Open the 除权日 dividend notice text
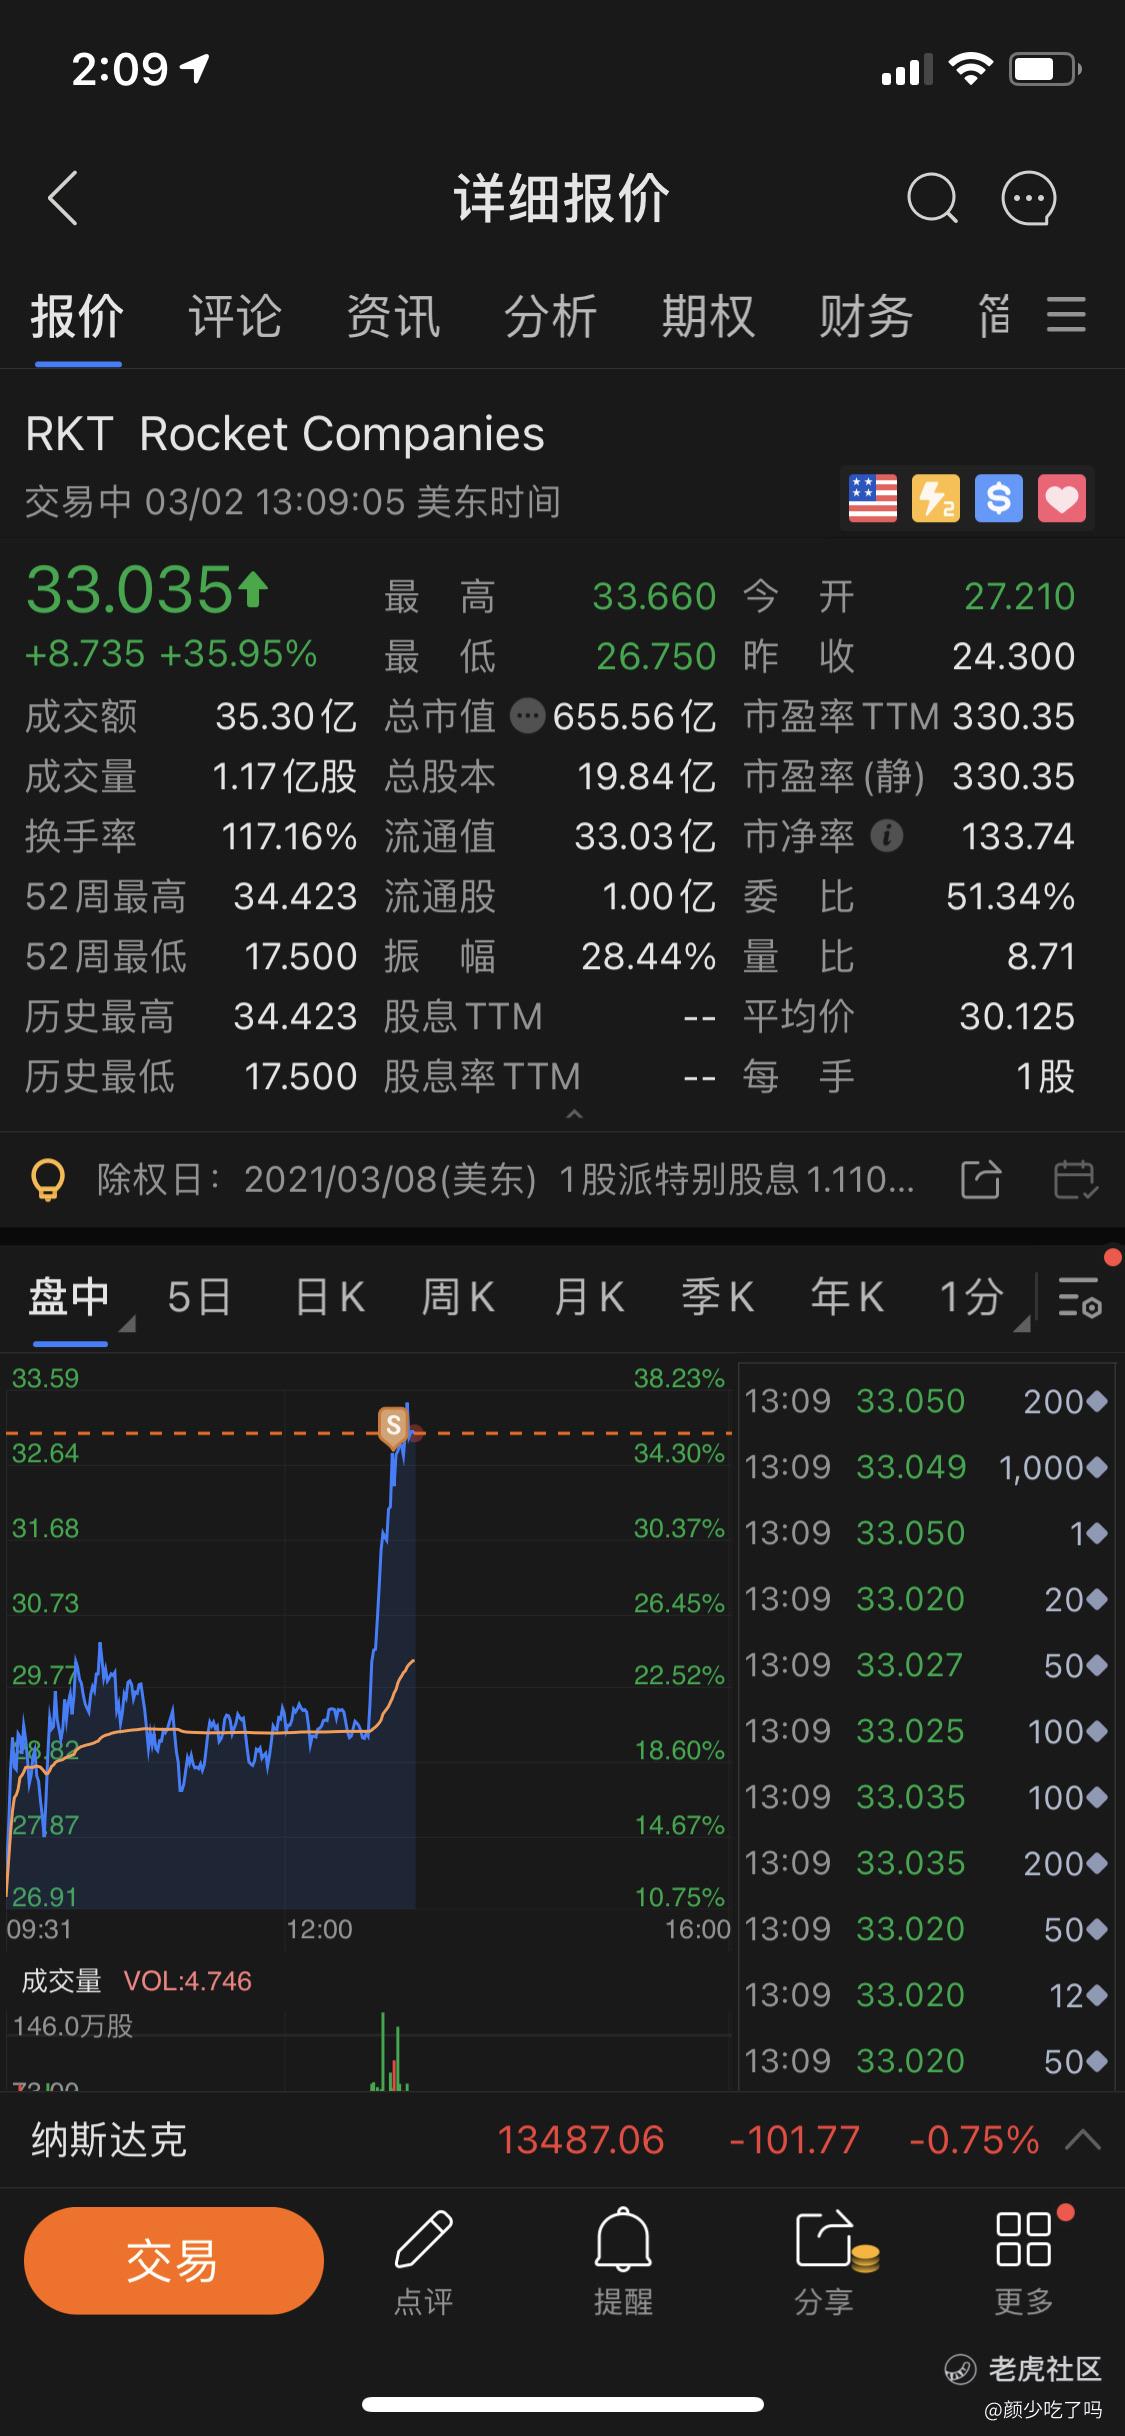1125x2436 pixels. click(505, 1180)
